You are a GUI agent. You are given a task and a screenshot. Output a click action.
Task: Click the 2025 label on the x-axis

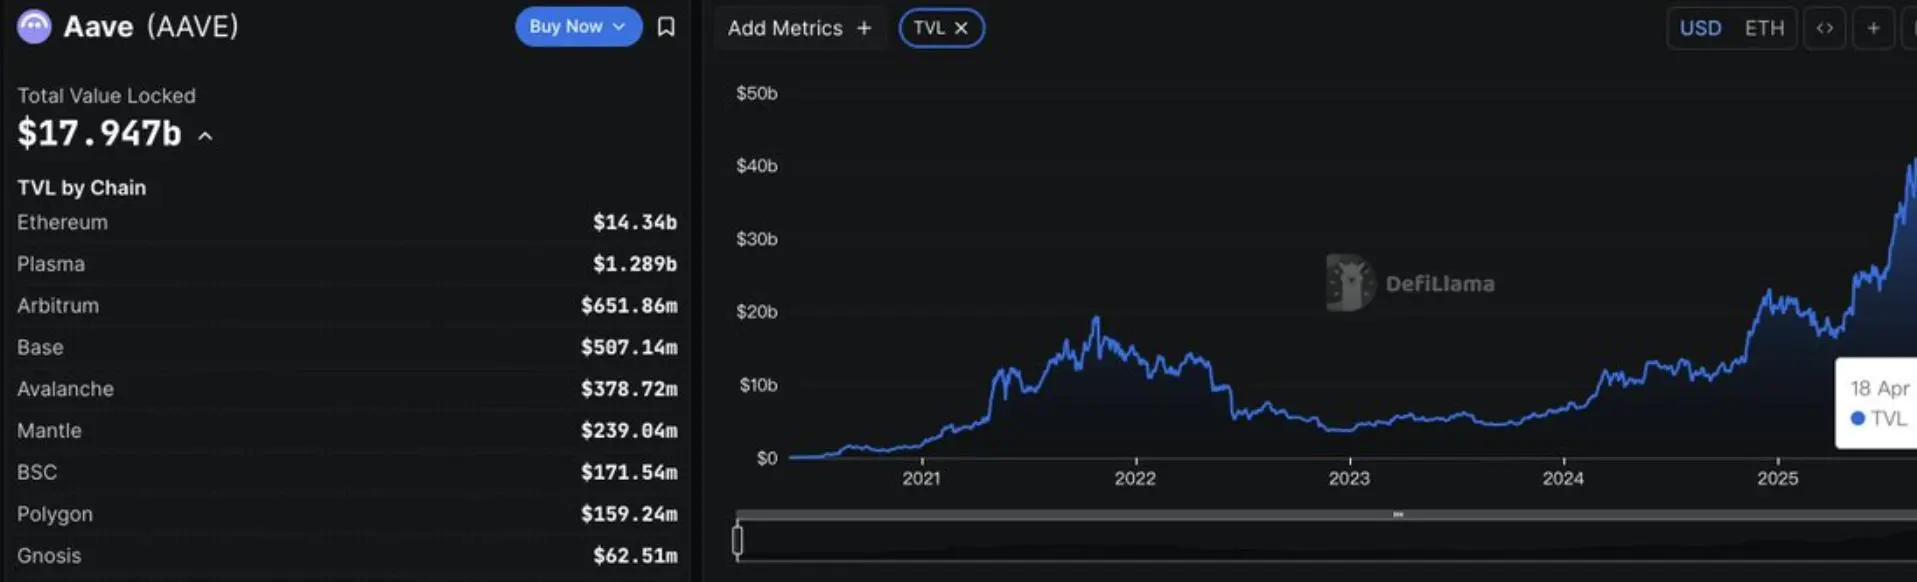(x=1777, y=478)
